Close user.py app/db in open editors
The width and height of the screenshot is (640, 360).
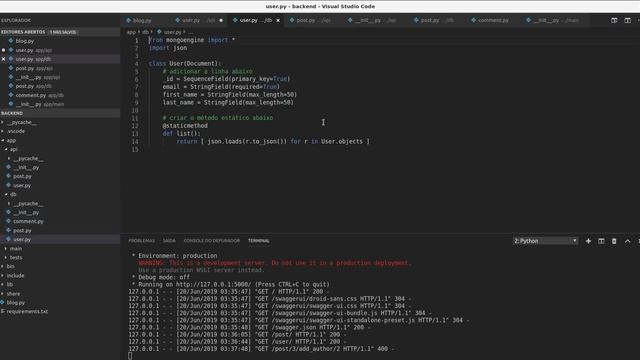coord(4,59)
